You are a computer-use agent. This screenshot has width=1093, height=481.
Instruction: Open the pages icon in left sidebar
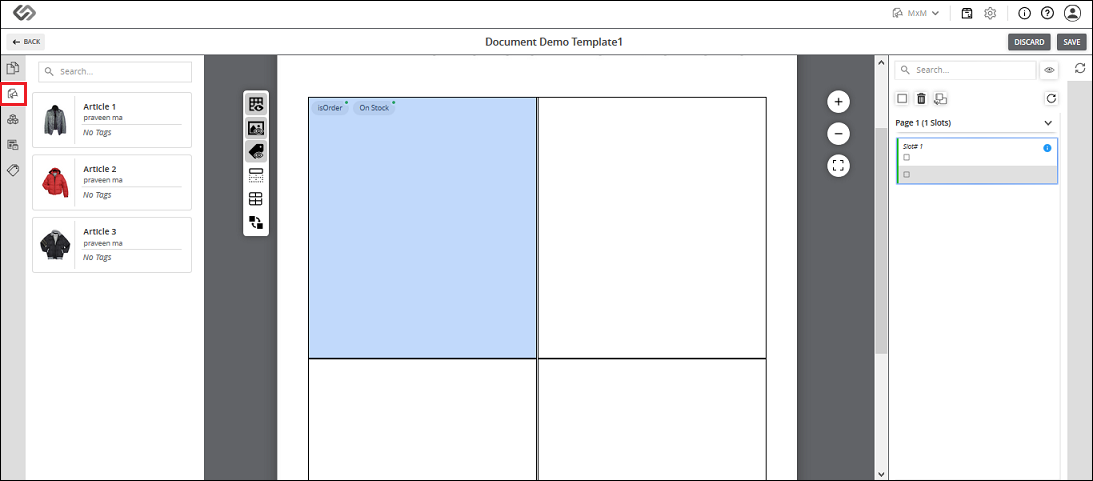point(13,68)
